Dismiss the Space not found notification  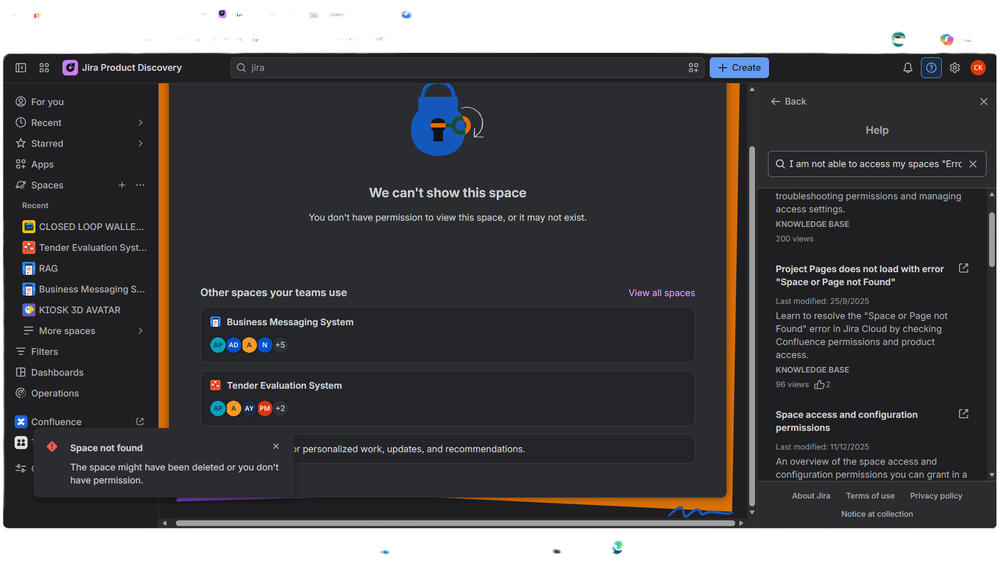tap(276, 446)
